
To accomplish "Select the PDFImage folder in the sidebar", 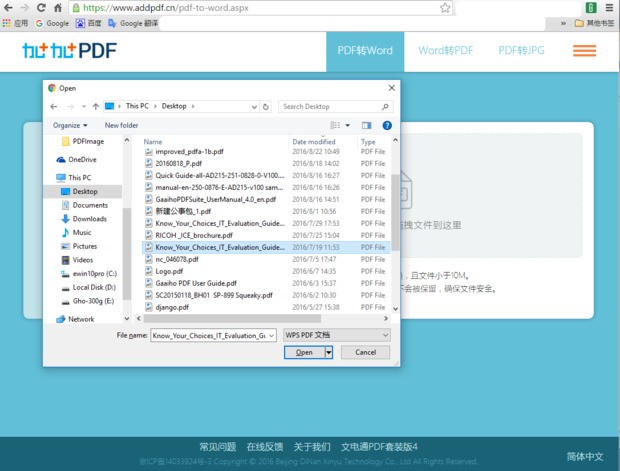I will pyautogui.click(x=83, y=141).
